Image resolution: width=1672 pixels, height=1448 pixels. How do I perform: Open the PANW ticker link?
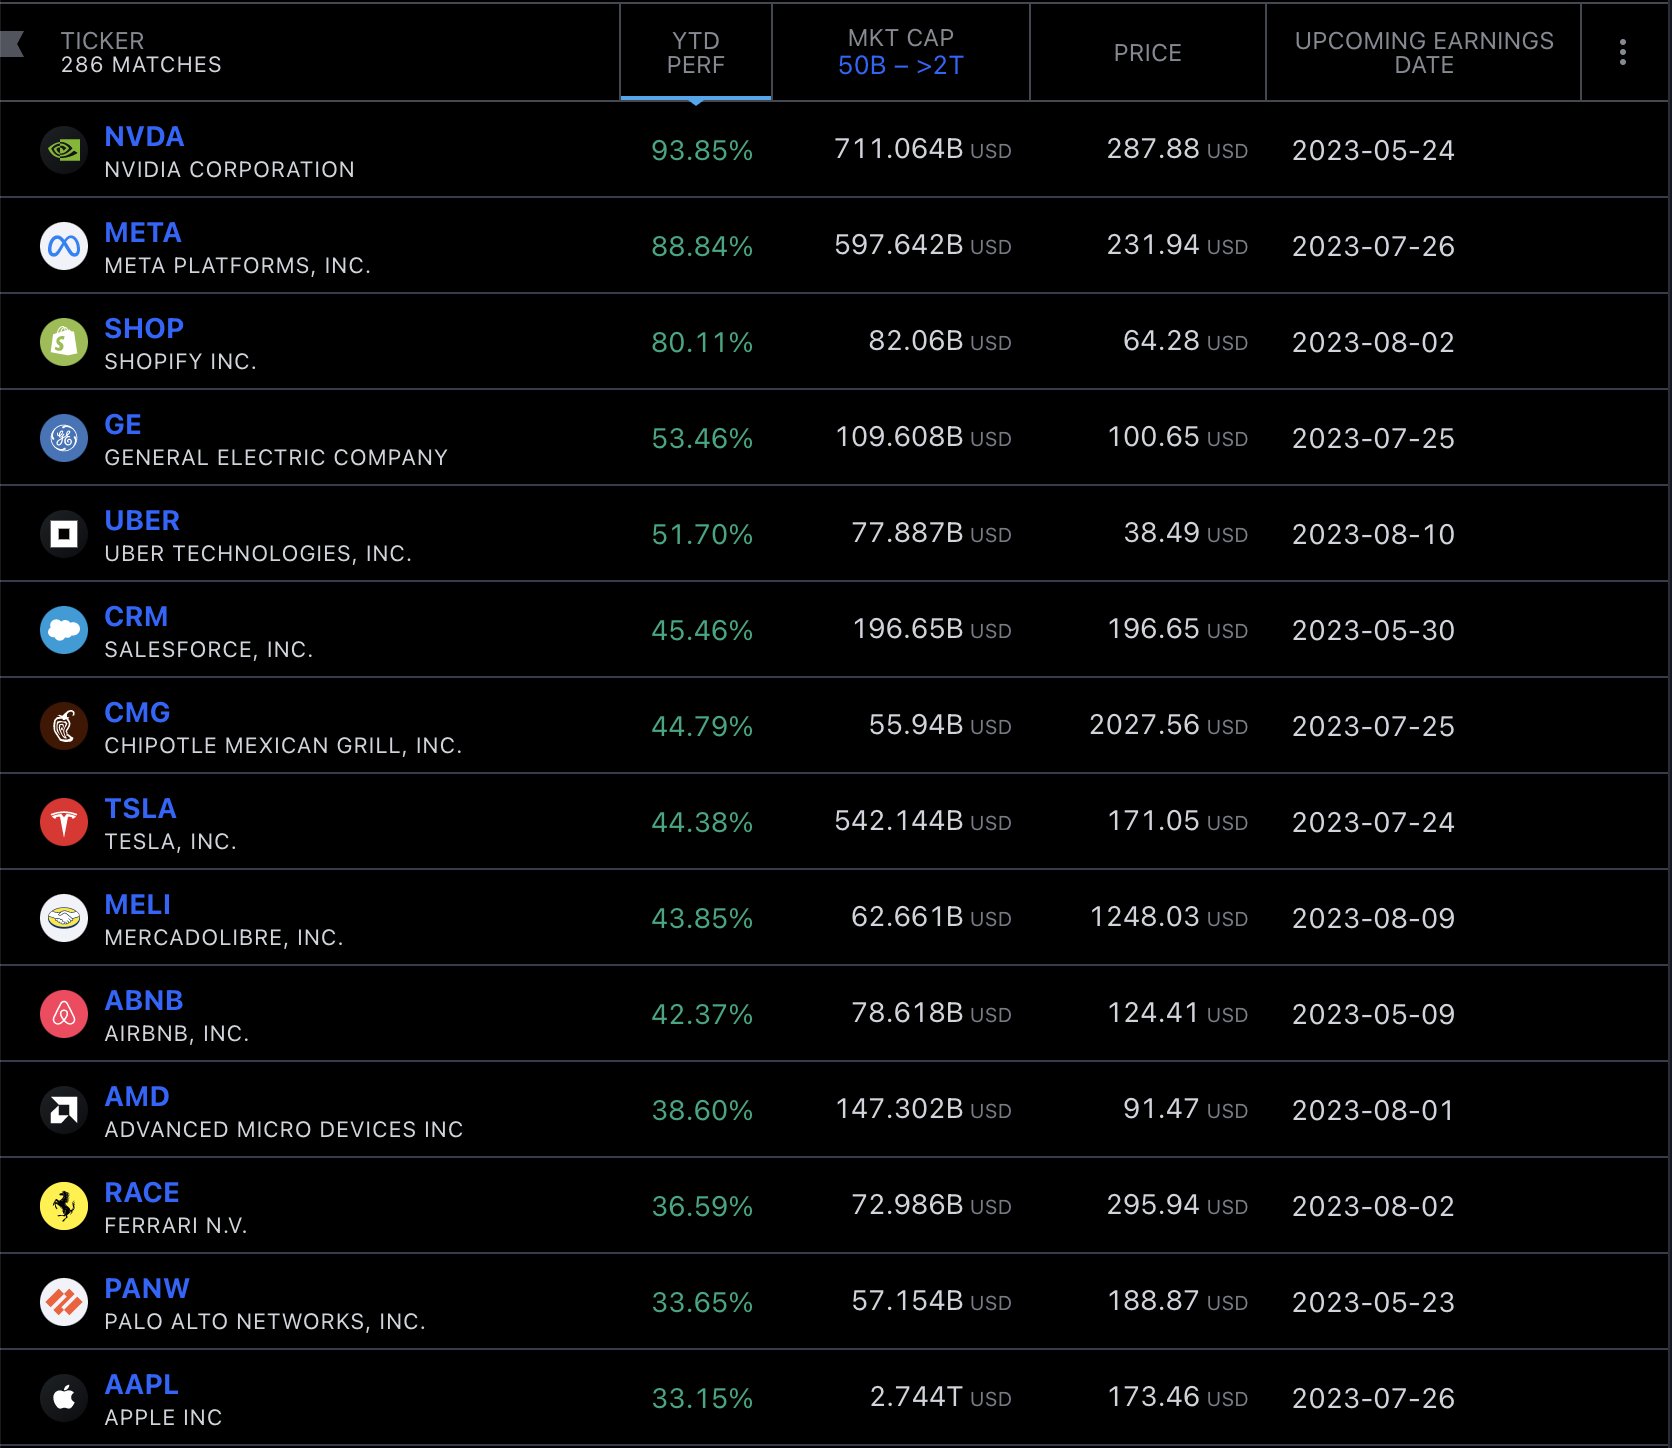147,1288
